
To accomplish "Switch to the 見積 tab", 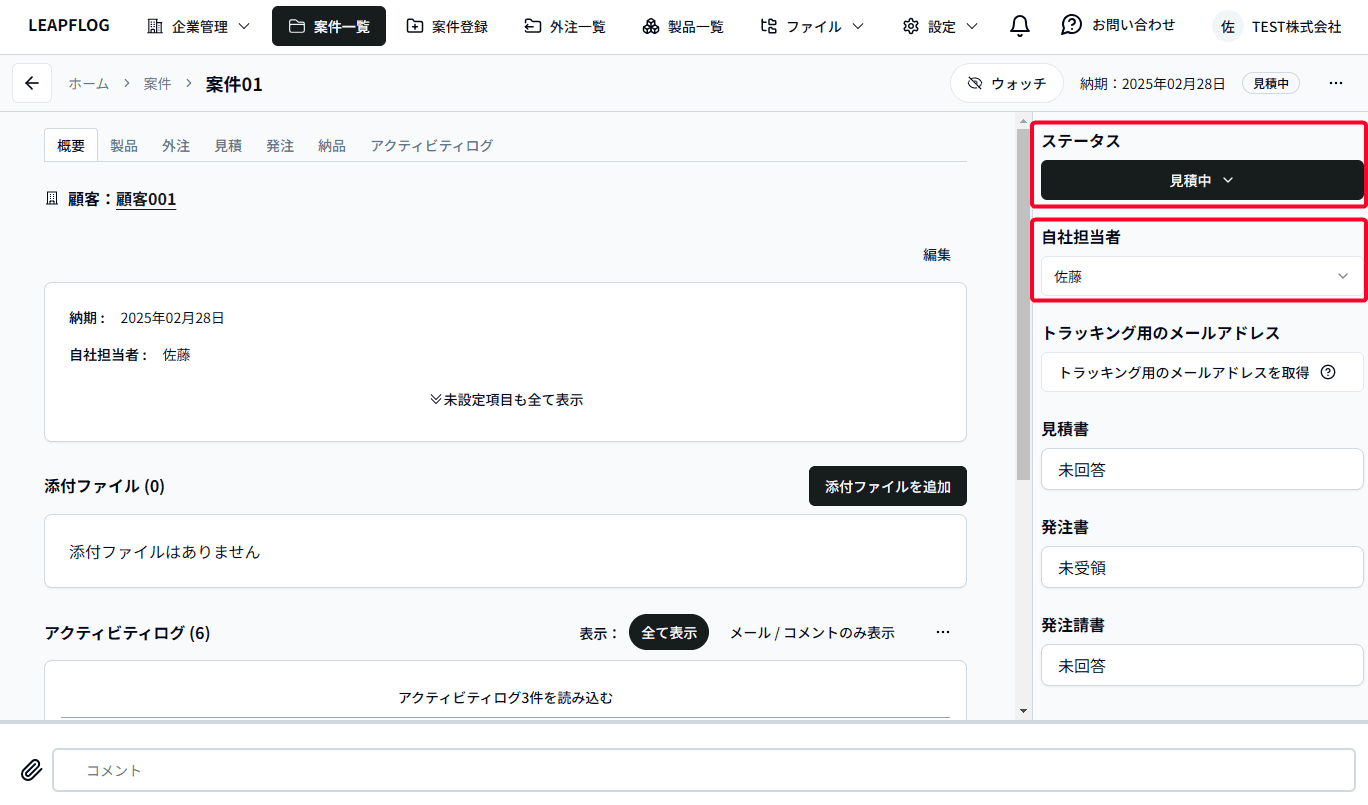I will click(228, 145).
